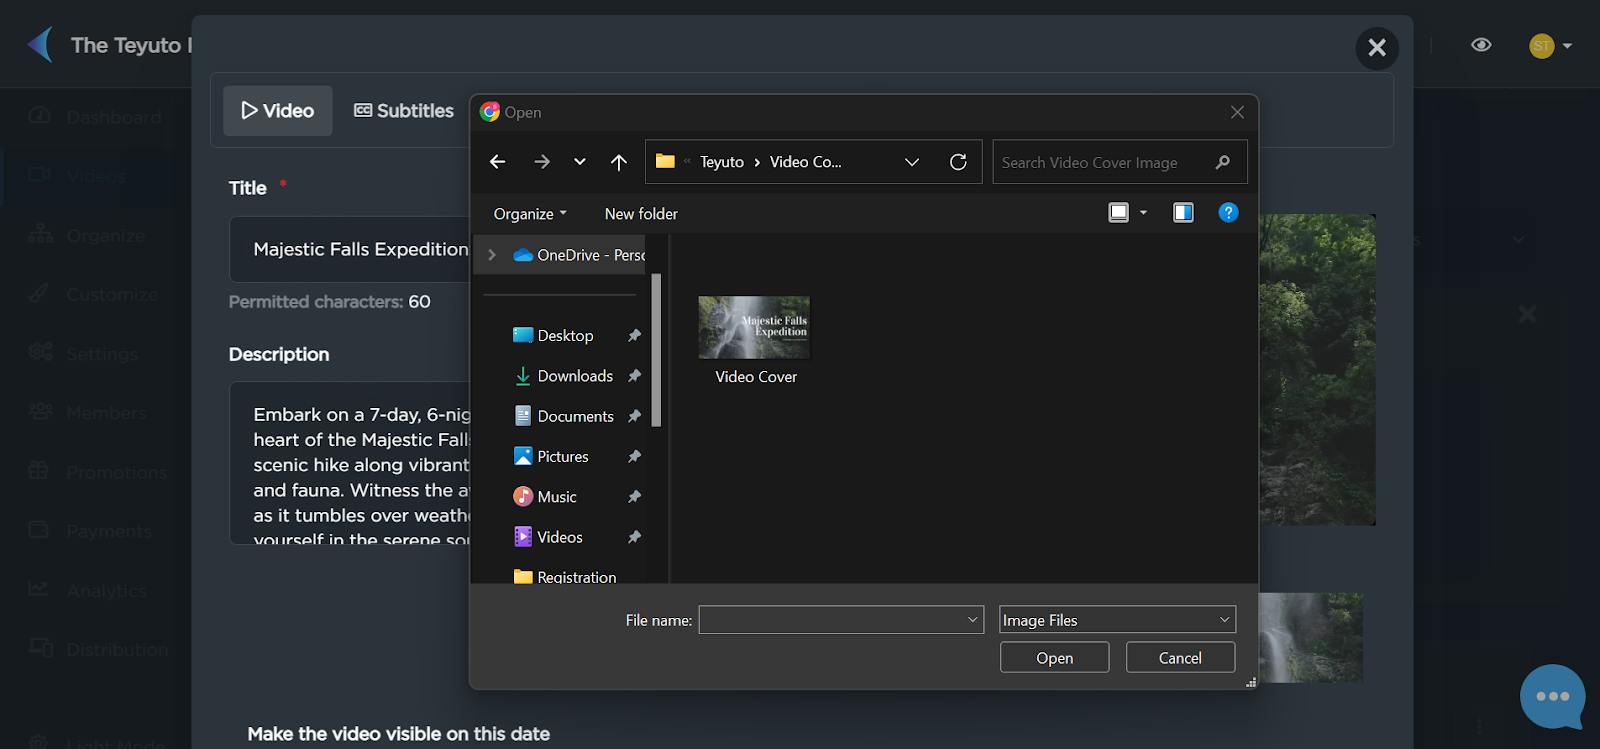Cancel the file Open dialog
Image resolution: width=1600 pixels, height=749 pixels.
pyautogui.click(x=1180, y=658)
